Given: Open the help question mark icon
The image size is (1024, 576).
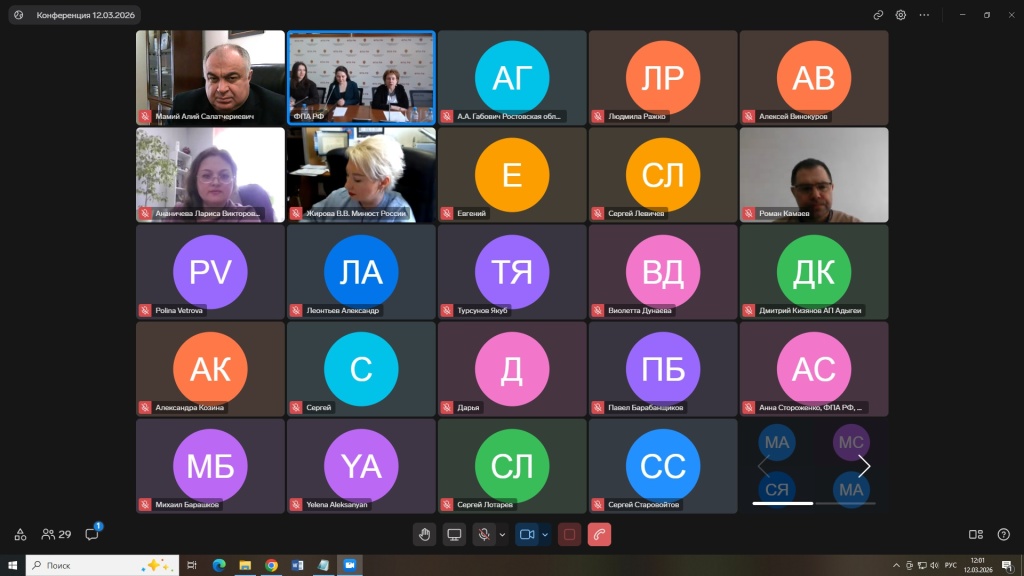Looking at the screenshot, I should (1003, 534).
